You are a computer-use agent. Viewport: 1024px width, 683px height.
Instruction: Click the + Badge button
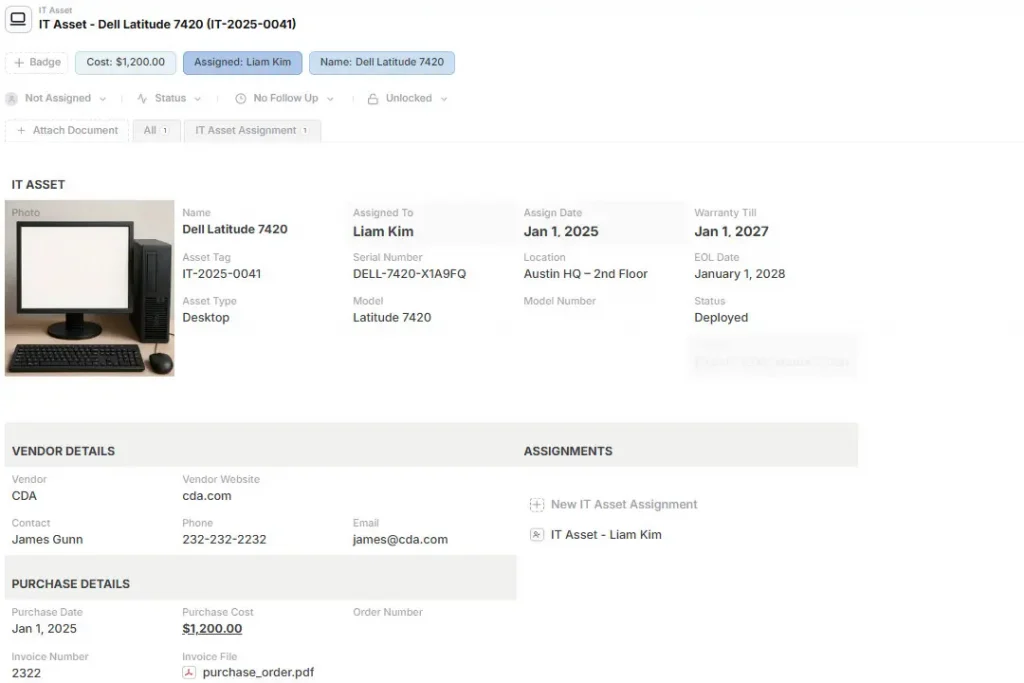(x=36, y=62)
